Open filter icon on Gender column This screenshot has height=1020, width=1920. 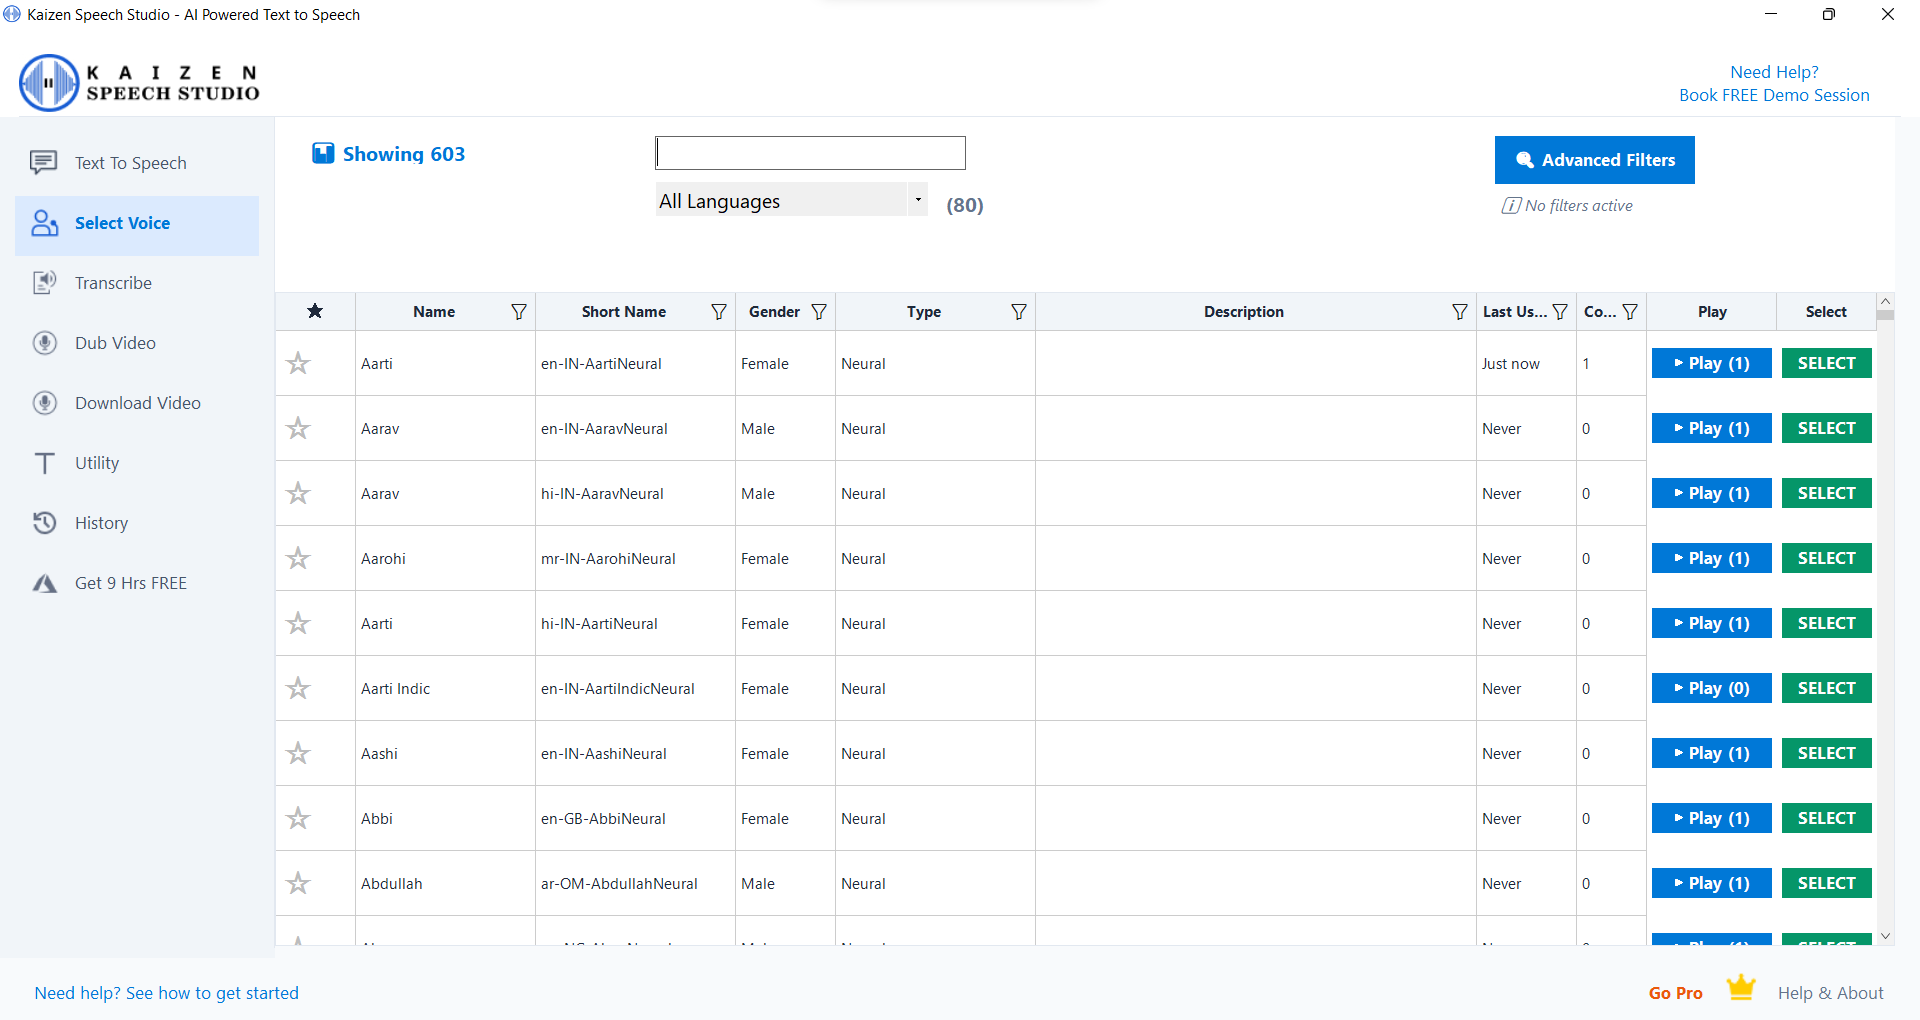click(819, 312)
